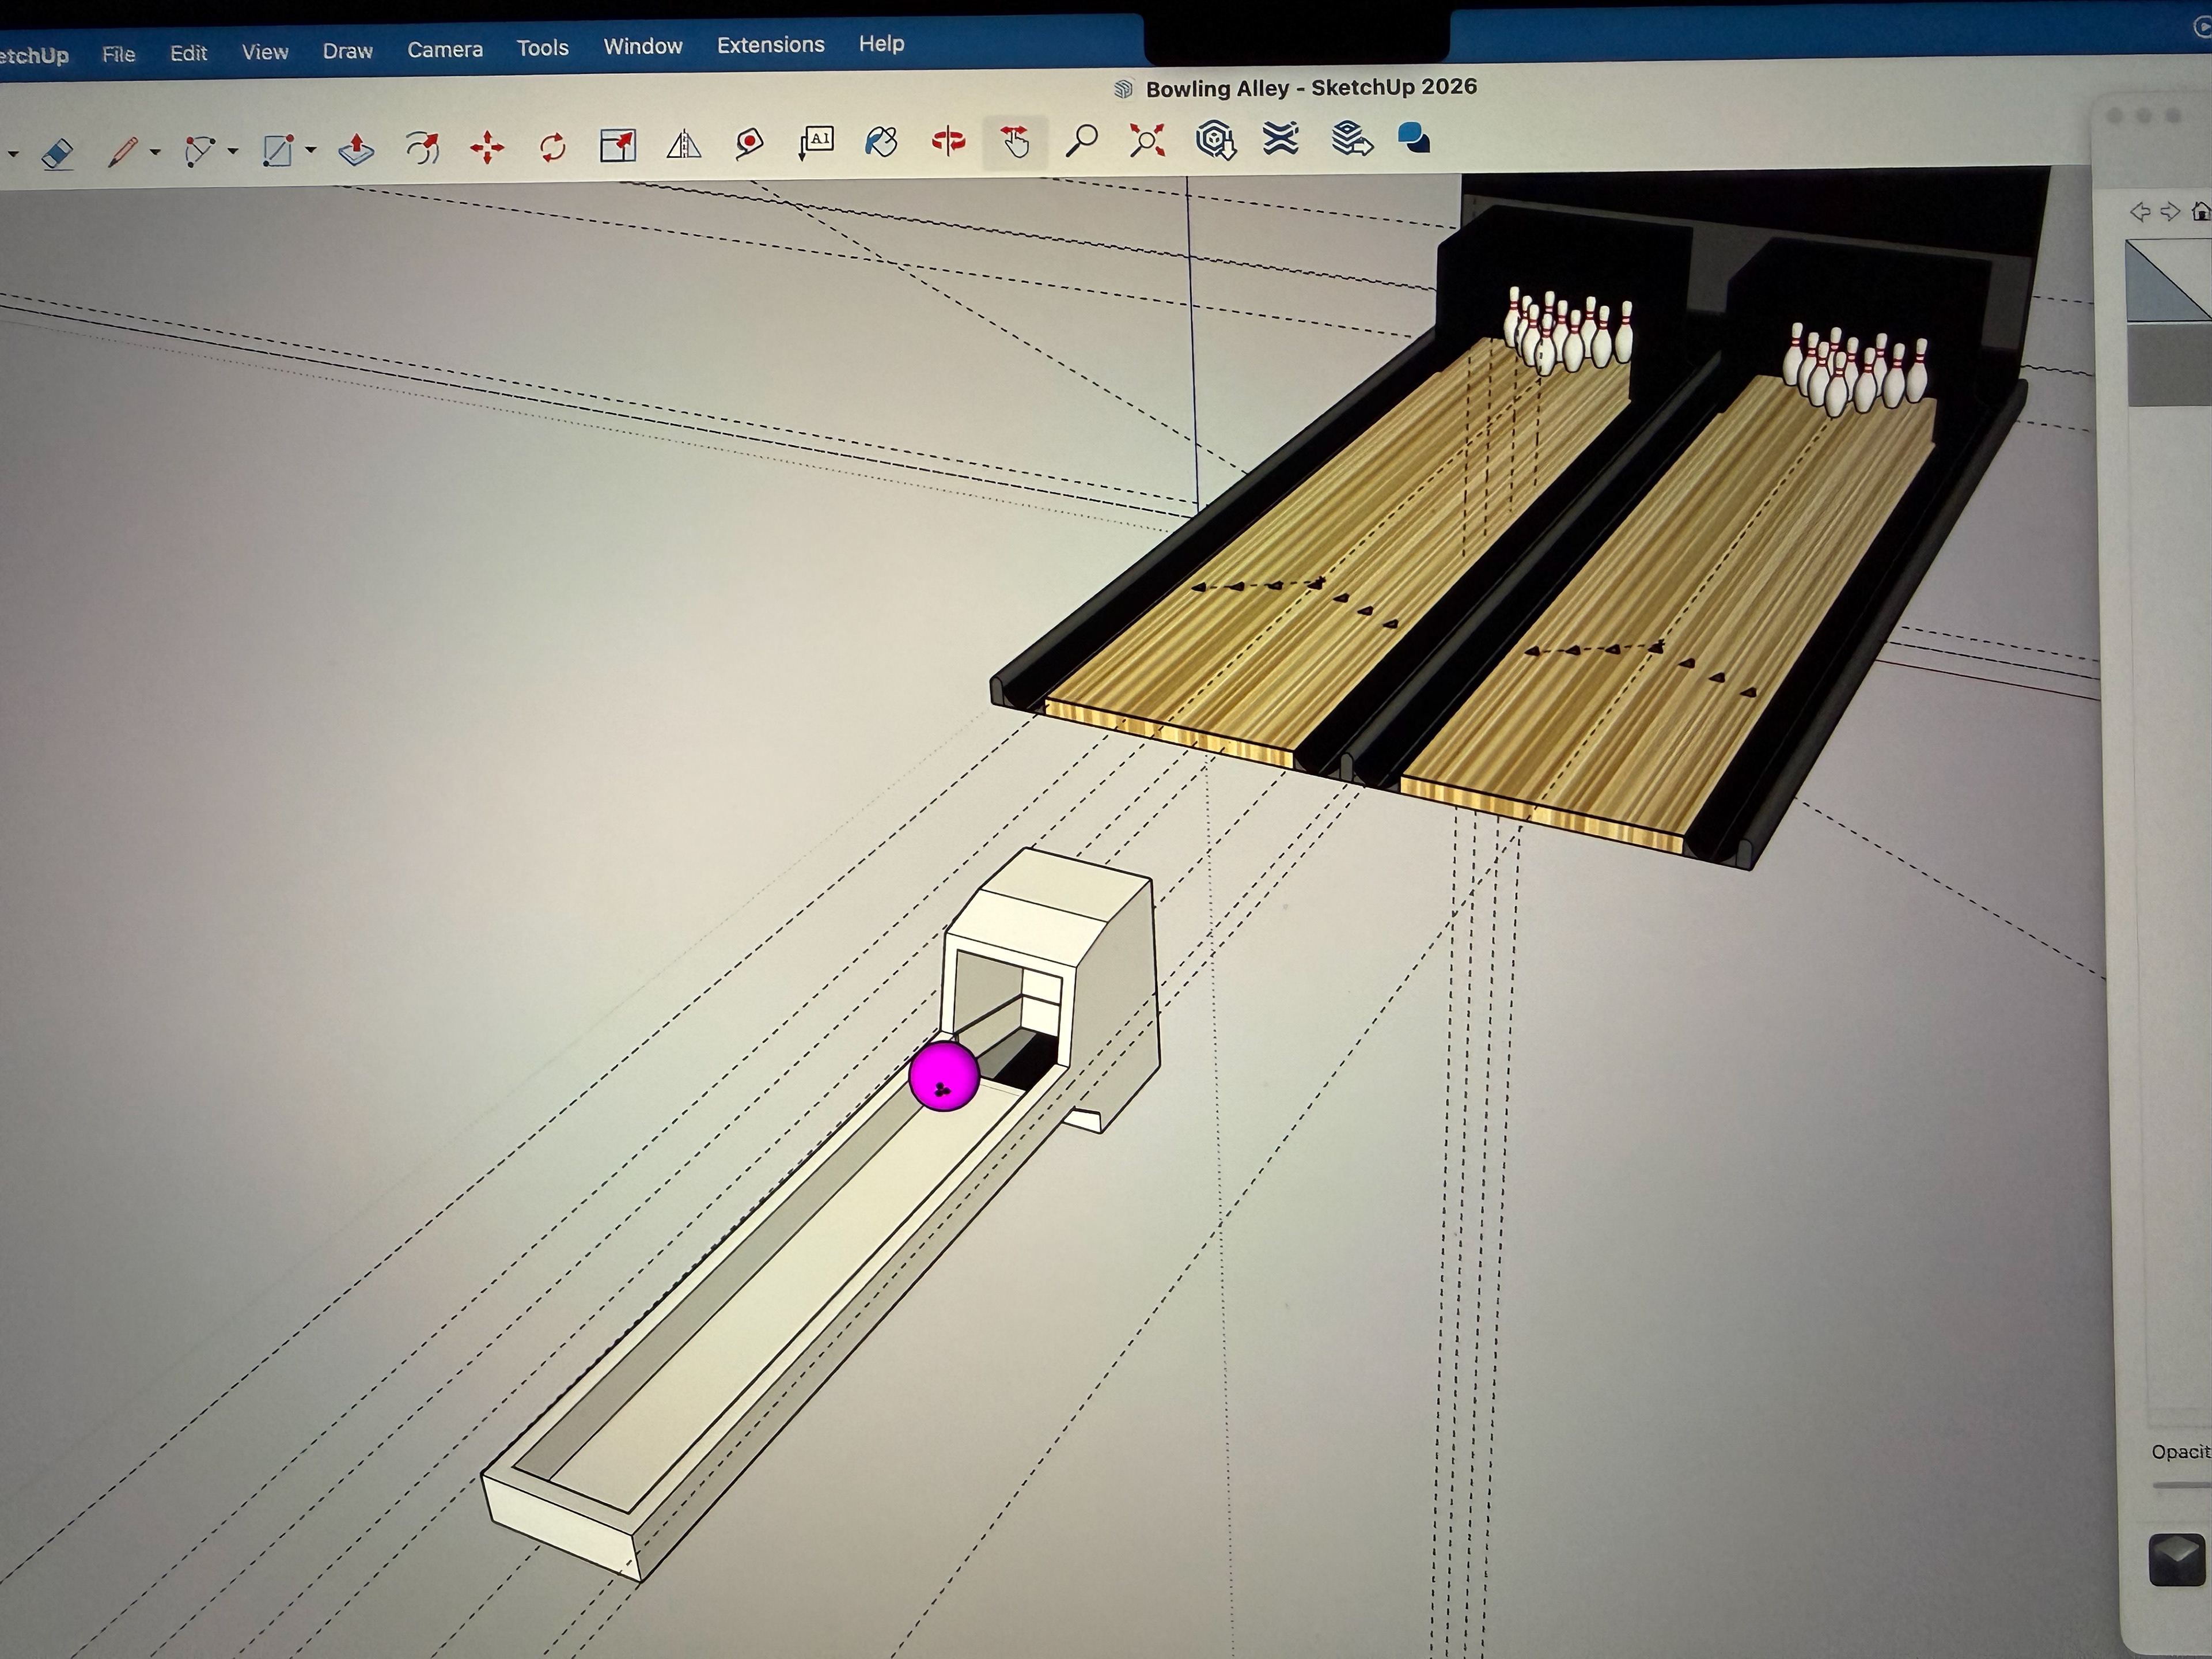Open 3D Warehouse from toolbar
This screenshot has width=2212, height=1659.
point(1215,140)
